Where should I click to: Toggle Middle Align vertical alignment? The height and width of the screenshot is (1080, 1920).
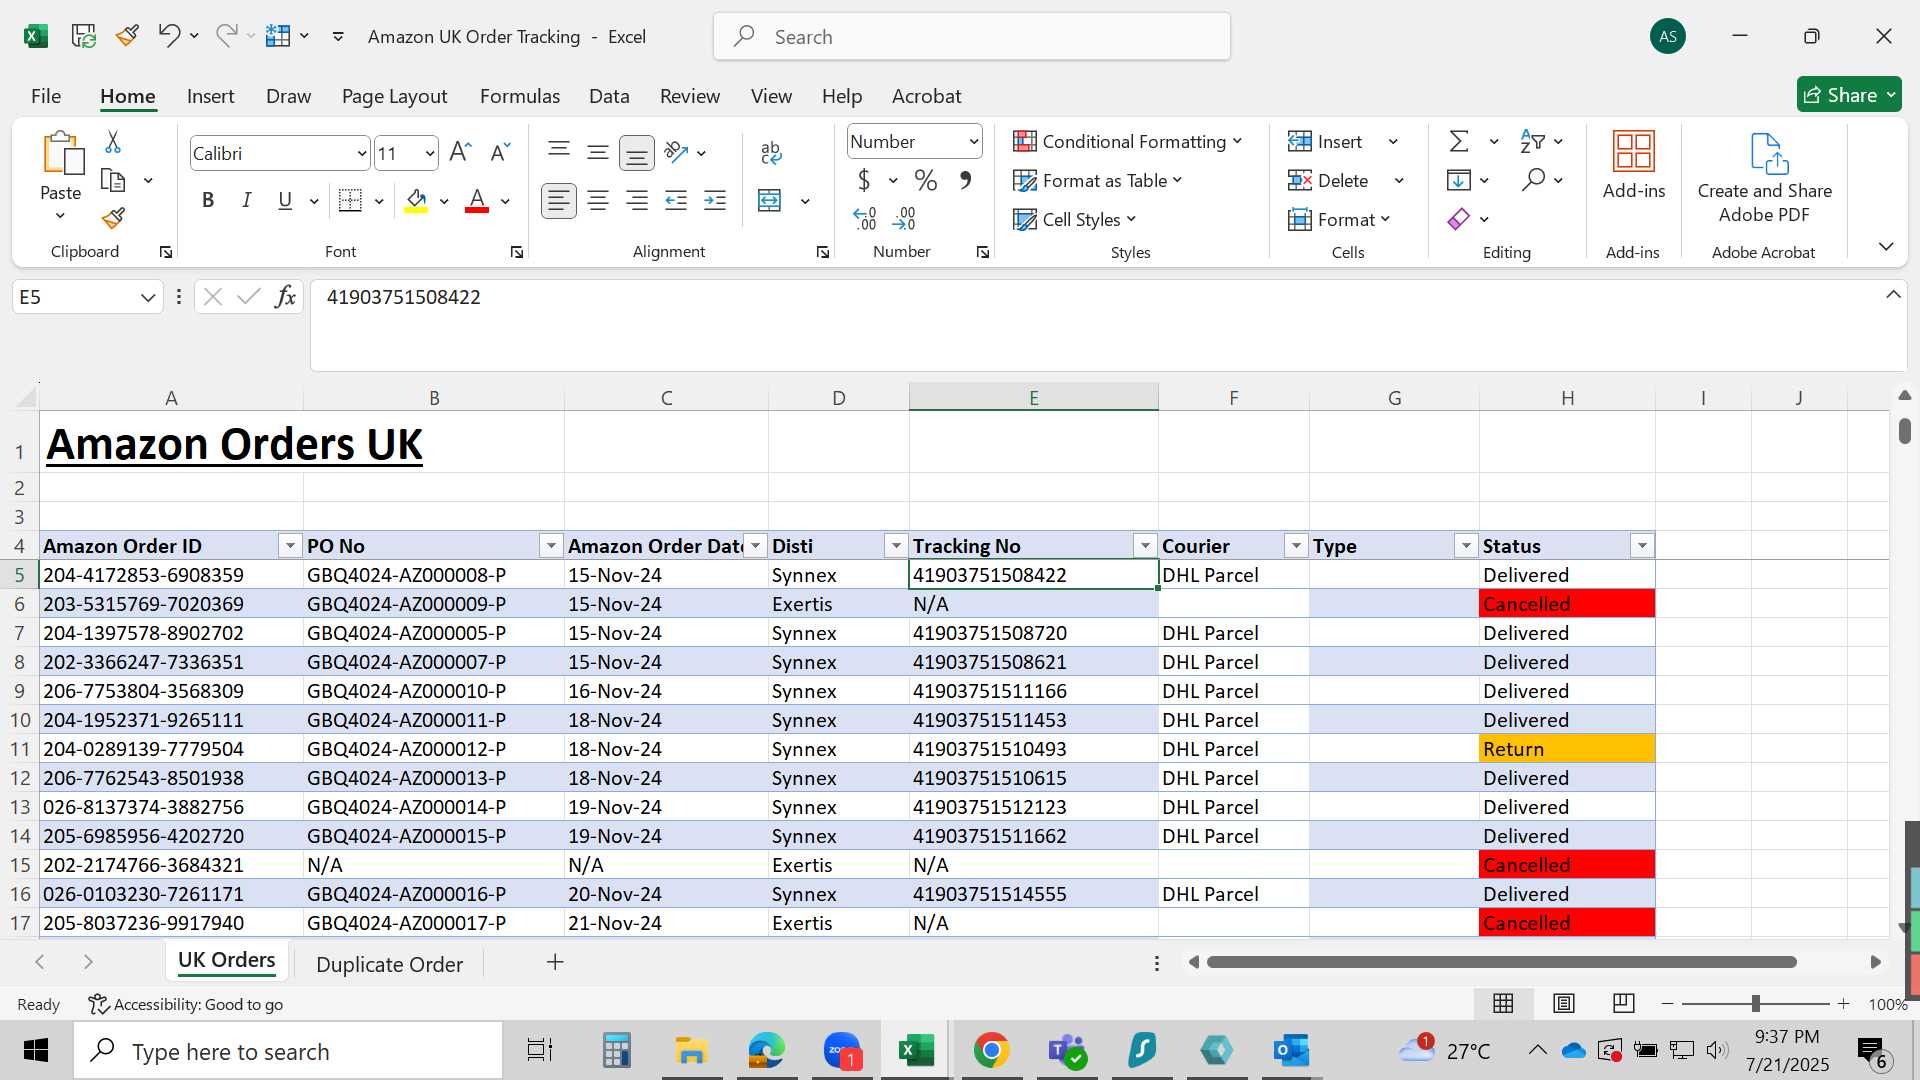pyautogui.click(x=598, y=152)
